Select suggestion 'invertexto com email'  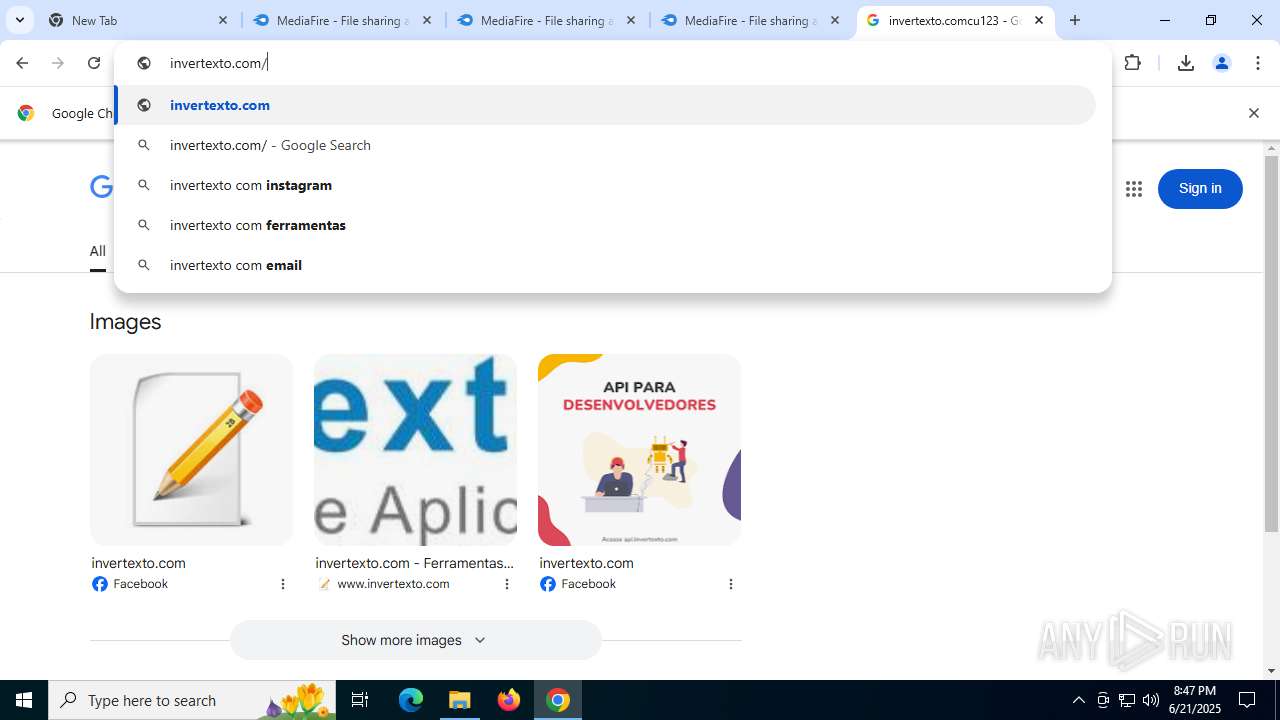[x=605, y=265]
